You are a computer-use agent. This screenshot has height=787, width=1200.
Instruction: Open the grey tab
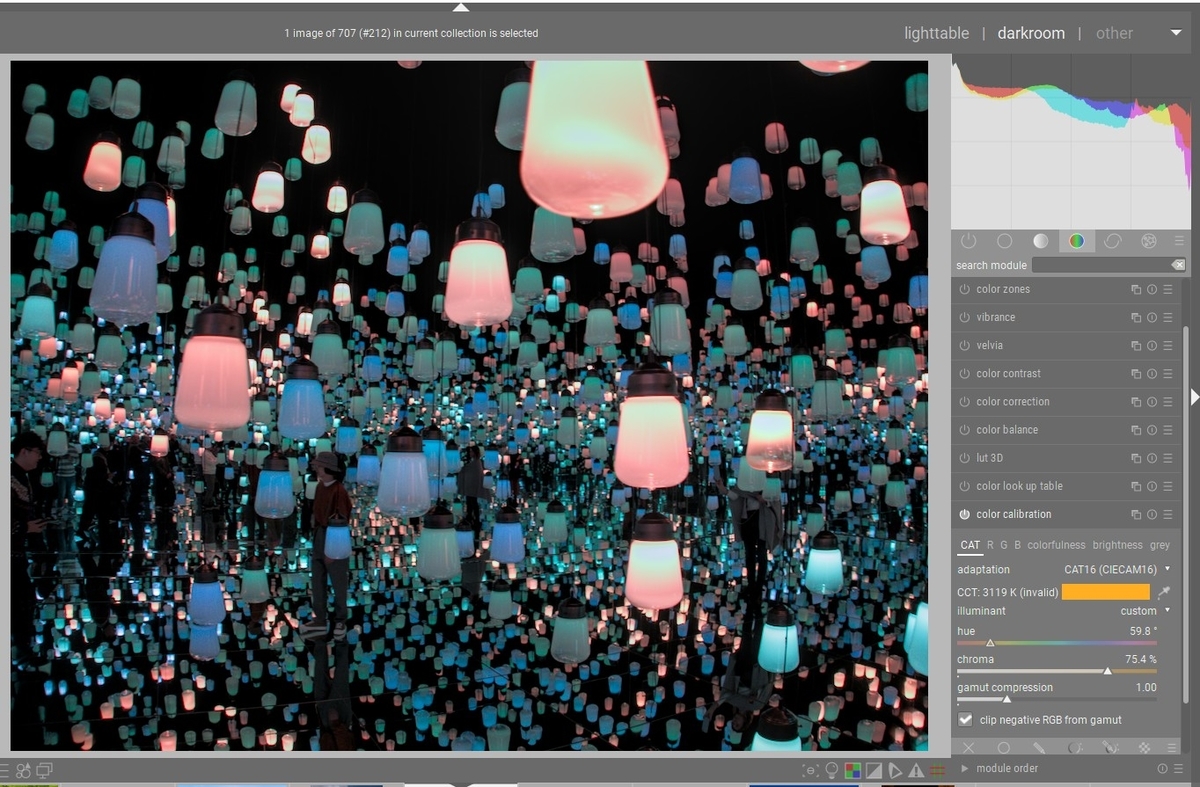click(x=1160, y=545)
